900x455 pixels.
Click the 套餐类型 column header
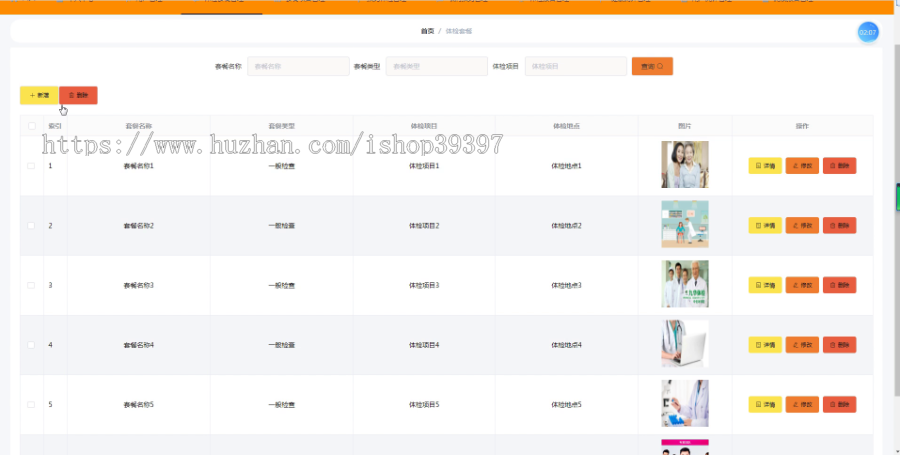pyautogui.click(x=281, y=126)
